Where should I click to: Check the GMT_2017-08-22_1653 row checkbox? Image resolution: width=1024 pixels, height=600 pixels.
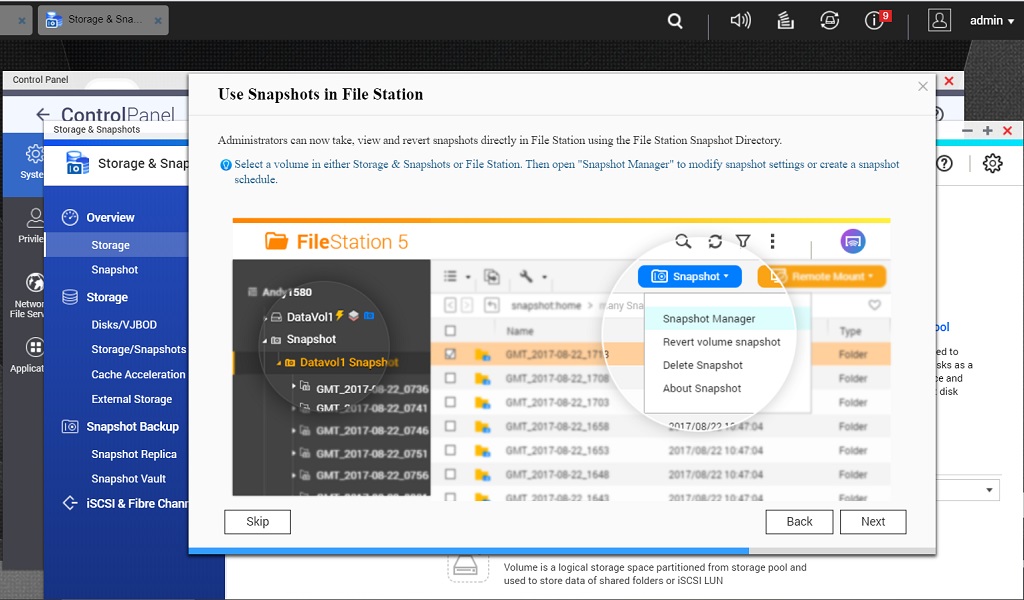[451, 450]
